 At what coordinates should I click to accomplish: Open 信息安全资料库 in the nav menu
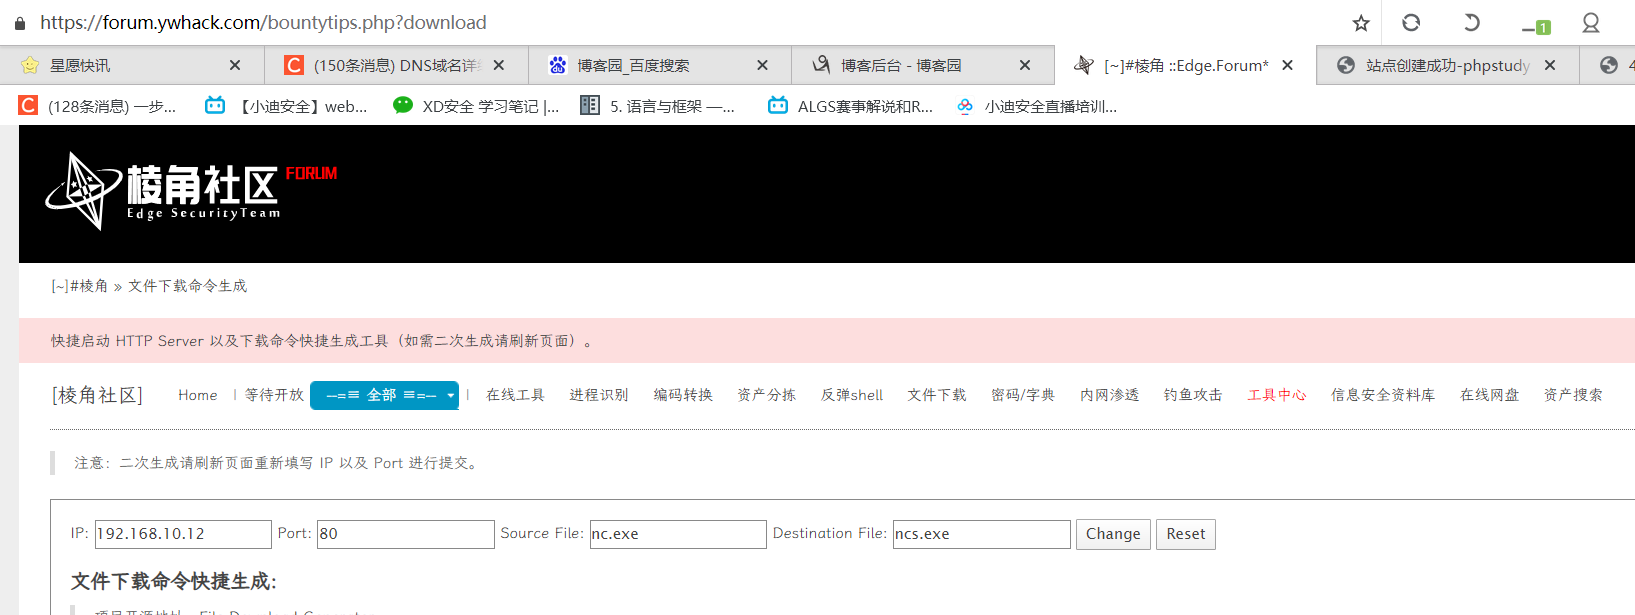click(x=1383, y=395)
